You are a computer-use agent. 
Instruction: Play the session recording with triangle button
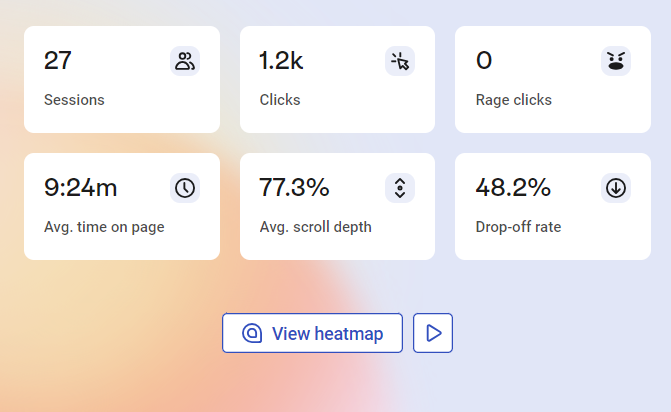coord(433,333)
